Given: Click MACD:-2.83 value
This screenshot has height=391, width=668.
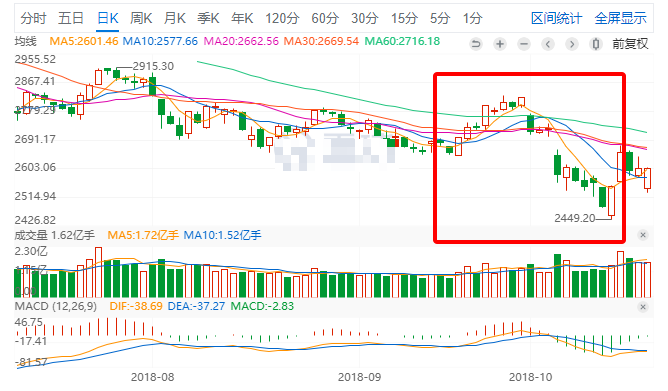Looking at the screenshot, I should point(262,306).
